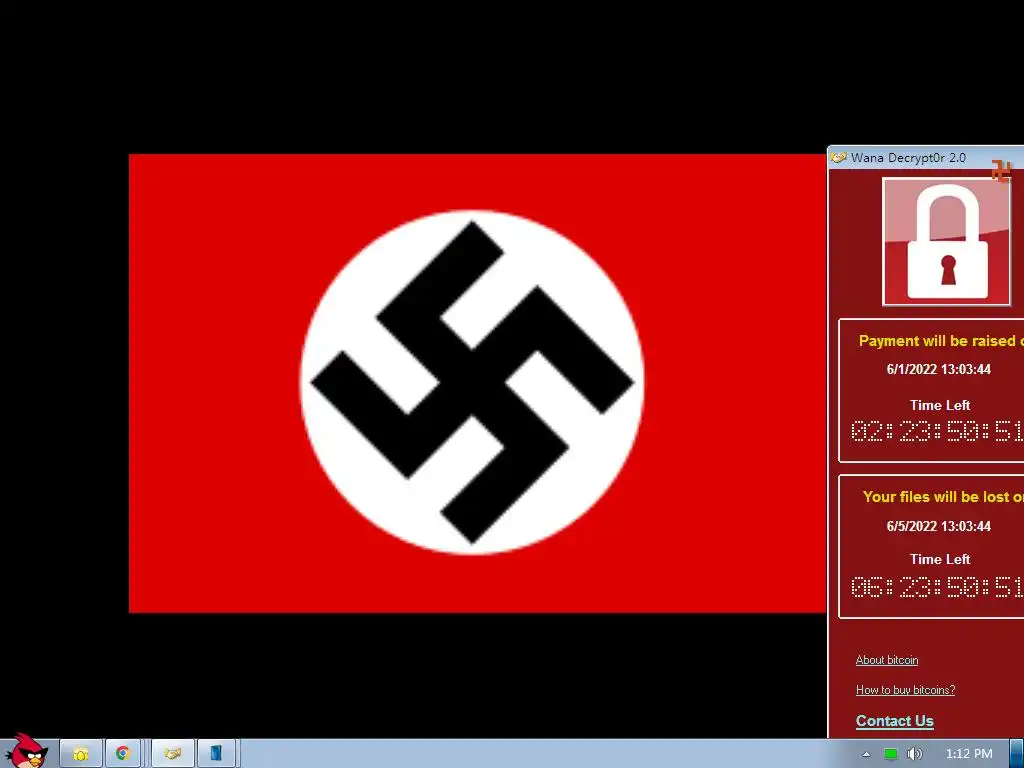Image resolution: width=1024 pixels, height=768 pixels.
Task: Click the handshake icon in Wana Decrypt0r title bar
Action: point(839,157)
